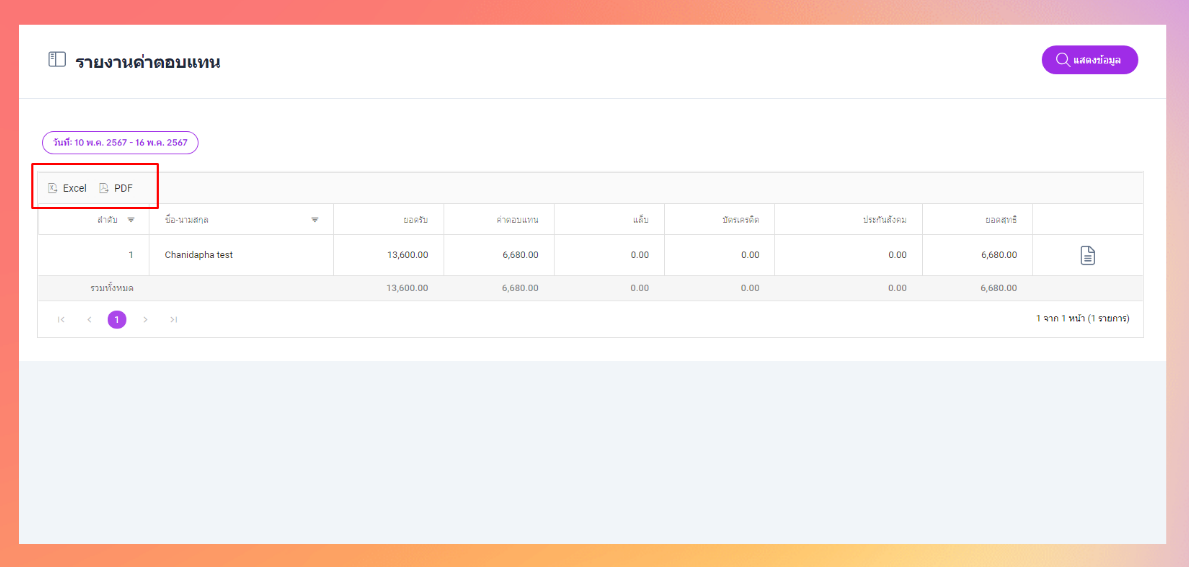Select 13,600.00 in Chanidapha test row
This screenshot has height=567, width=1189.
tap(408, 255)
